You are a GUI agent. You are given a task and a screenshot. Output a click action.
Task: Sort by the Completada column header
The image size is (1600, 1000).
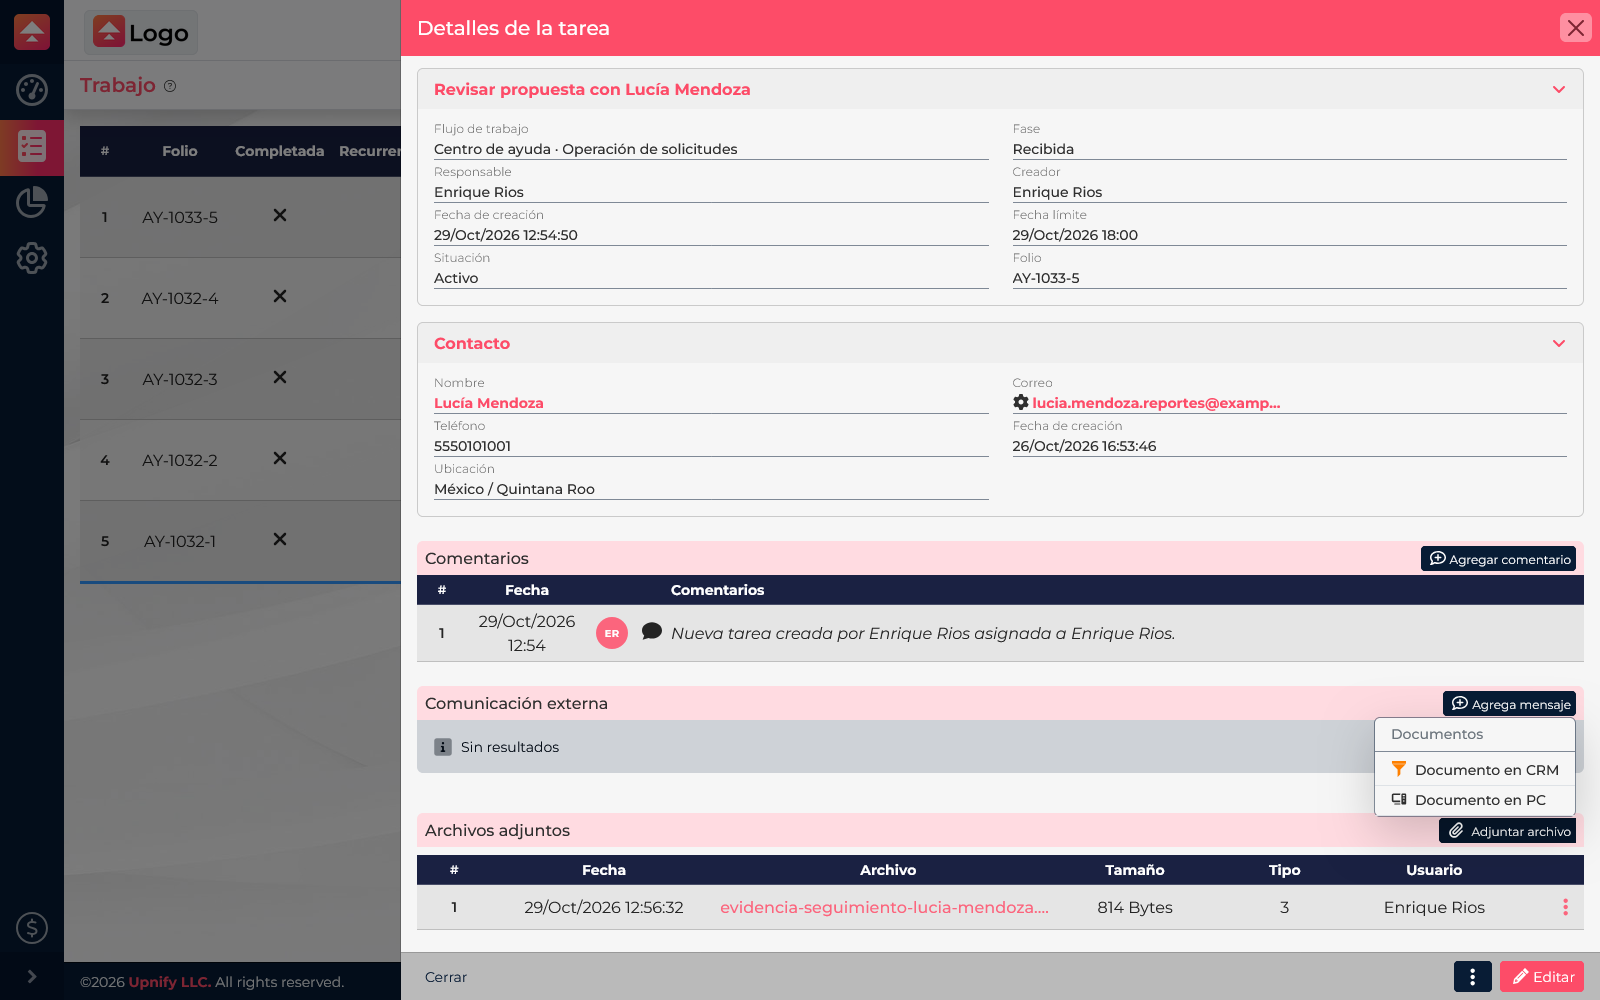(279, 151)
